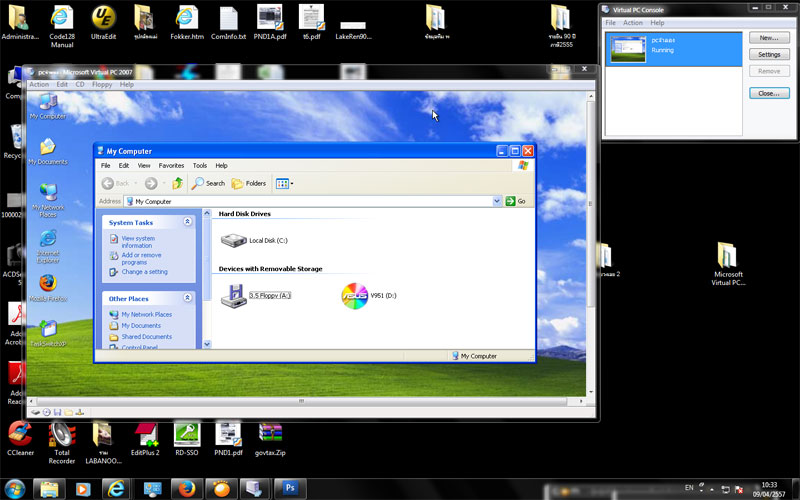Open the Windows Start button
The width and height of the screenshot is (800, 500).
click(14, 489)
